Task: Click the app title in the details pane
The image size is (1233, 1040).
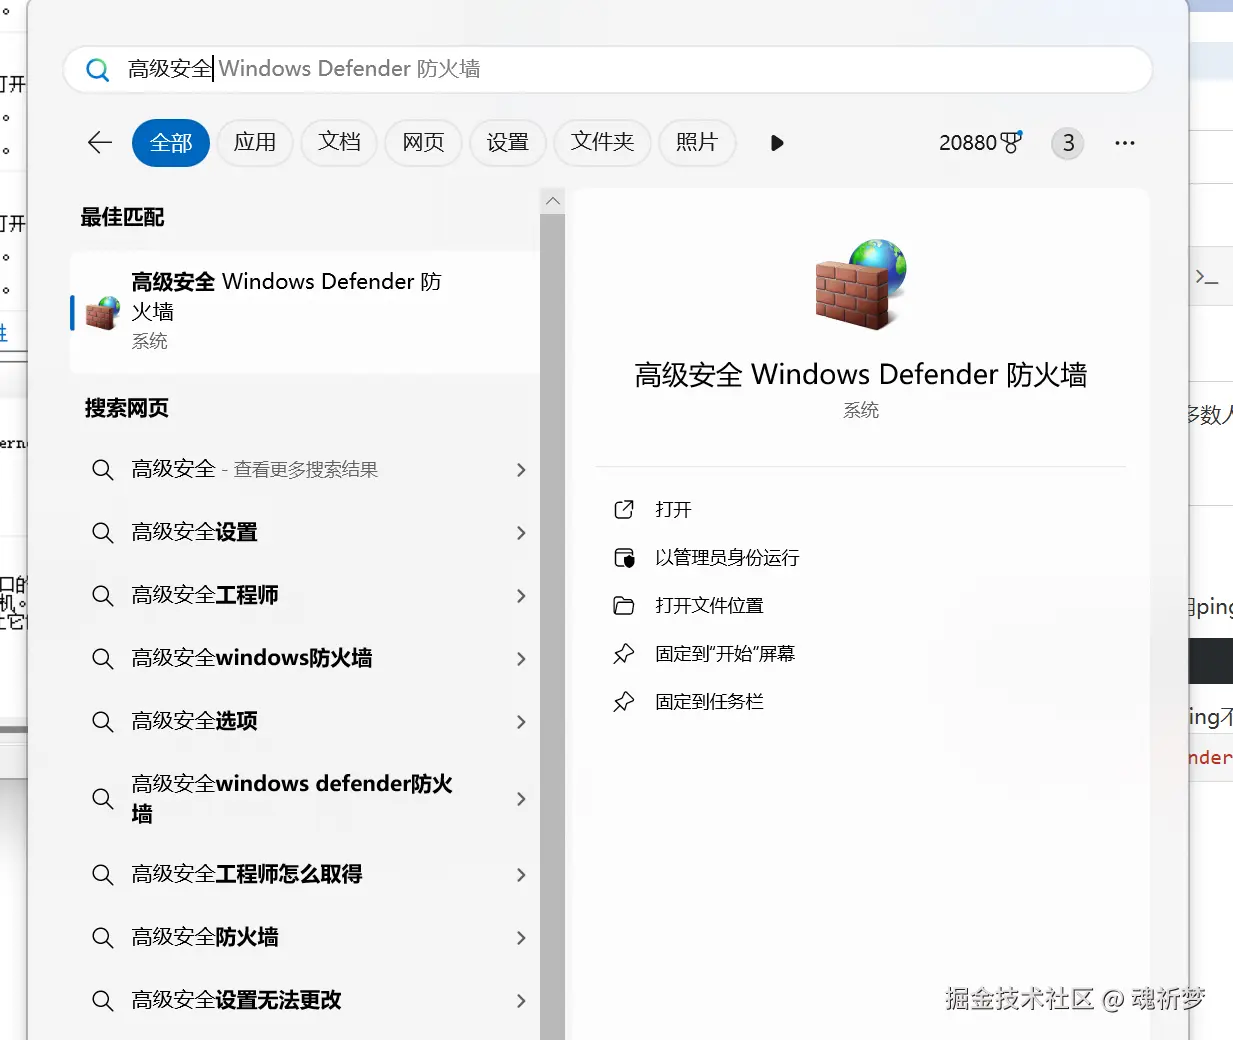Action: [861, 375]
